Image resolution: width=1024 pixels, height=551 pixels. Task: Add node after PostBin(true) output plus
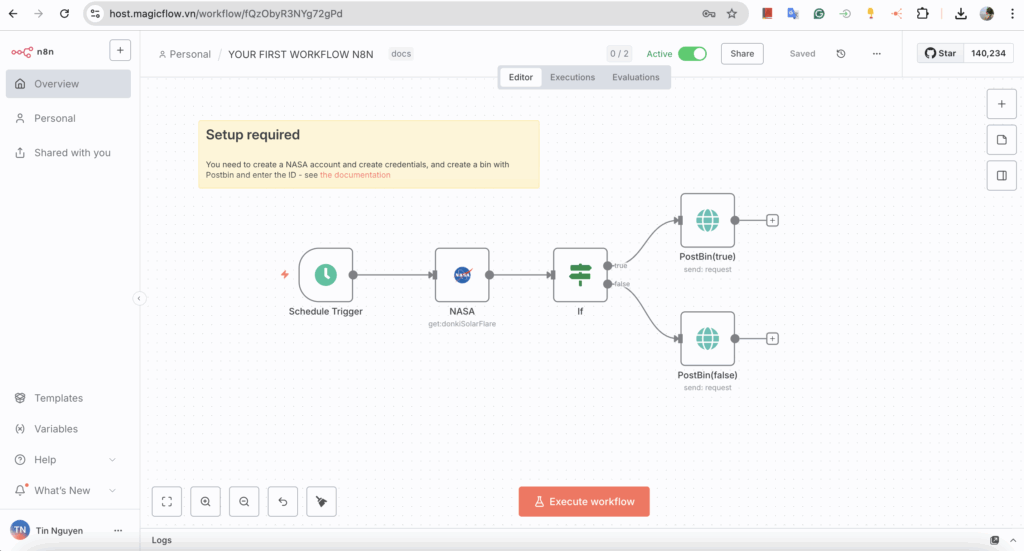pyautogui.click(x=773, y=220)
